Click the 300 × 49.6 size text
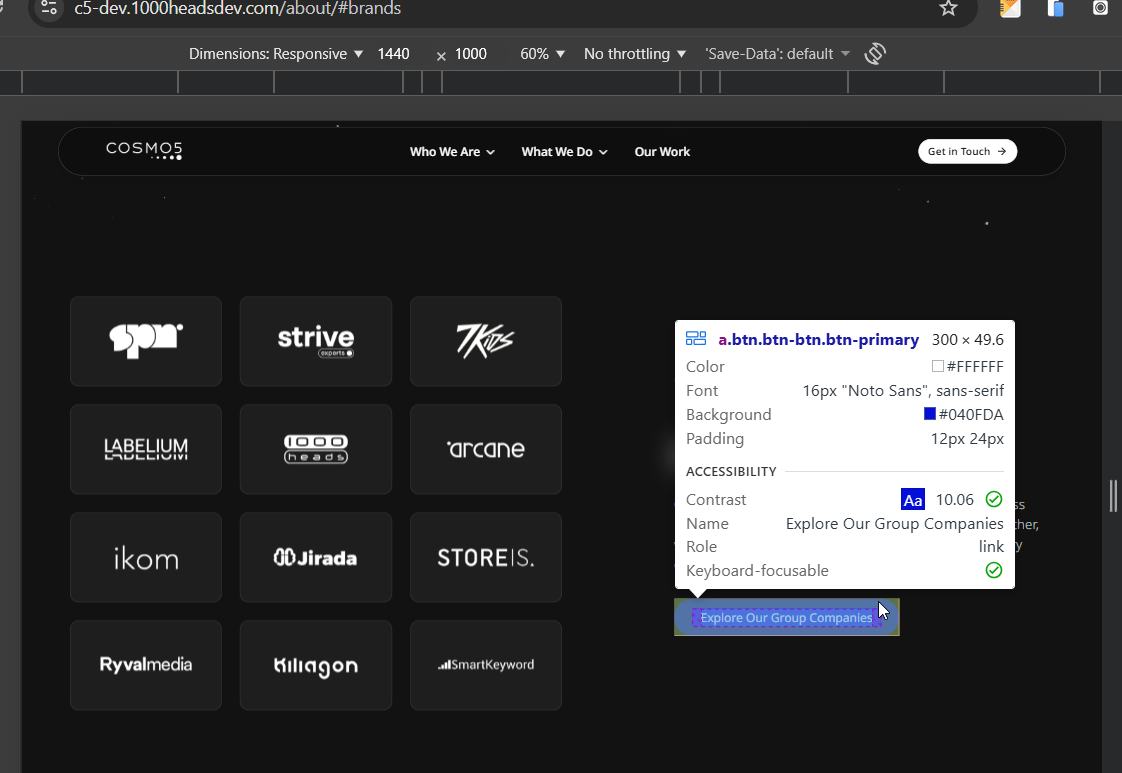Viewport: 1122px width, 773px height. pyautogui.click(x=967, y=339)
